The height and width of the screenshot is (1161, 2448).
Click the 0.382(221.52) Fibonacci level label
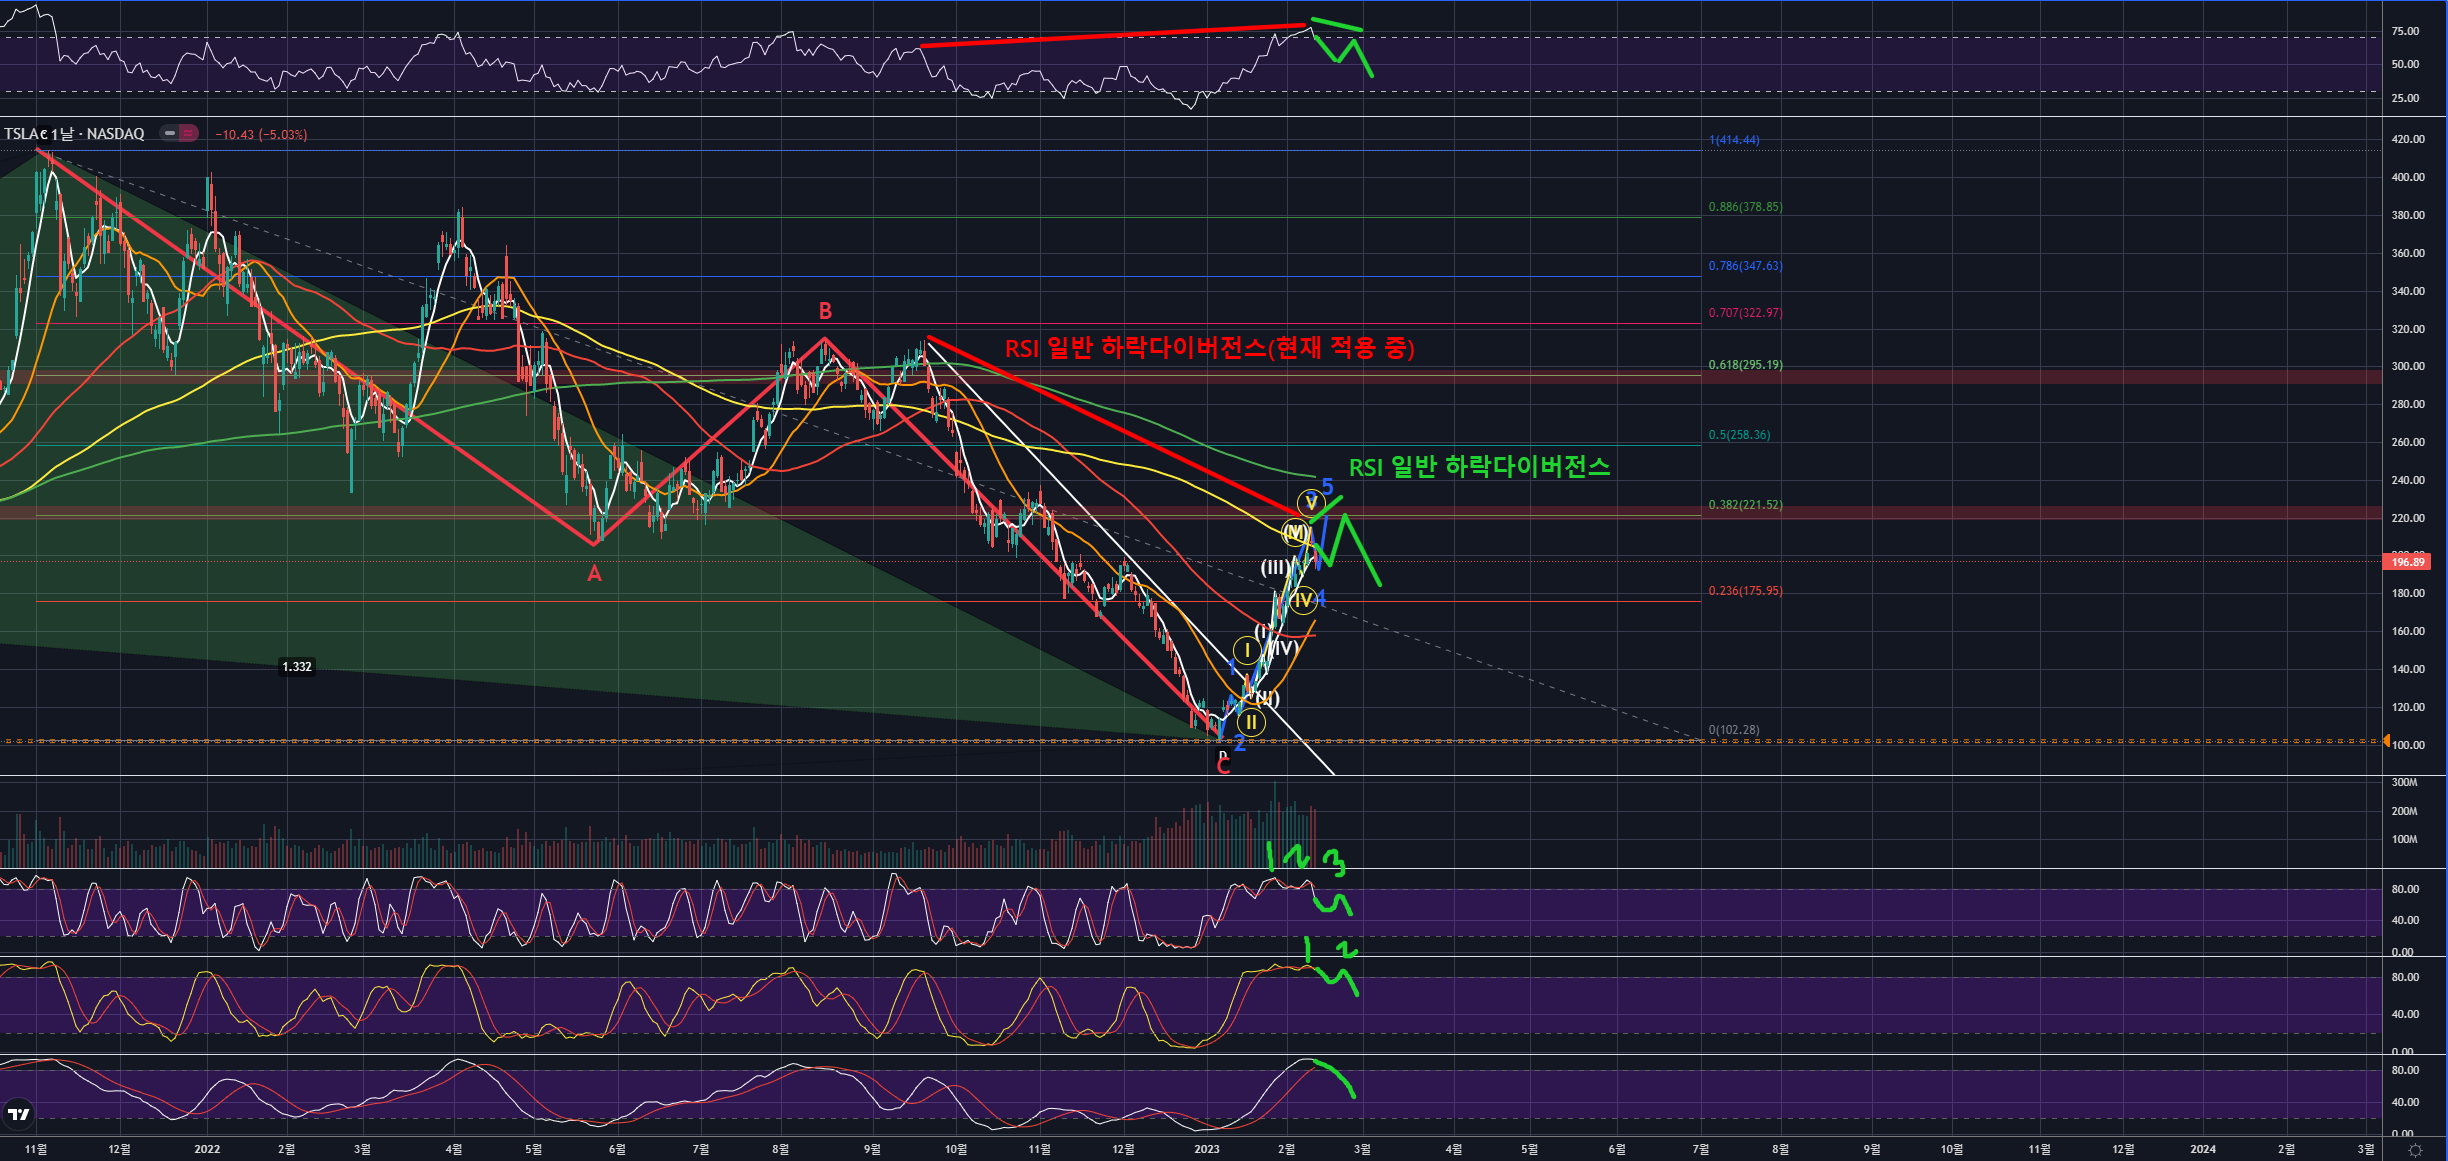(x=1745, y=505)
